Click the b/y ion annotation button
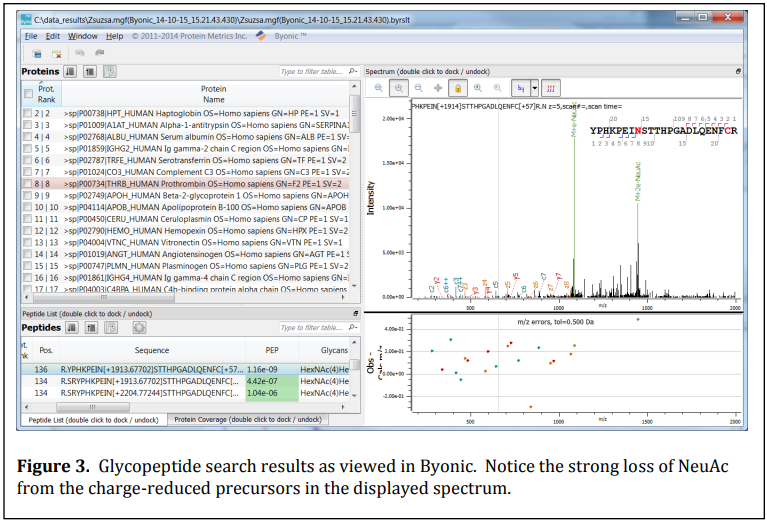The height and width of the screenshot is (521, 767). pos(521,88)
